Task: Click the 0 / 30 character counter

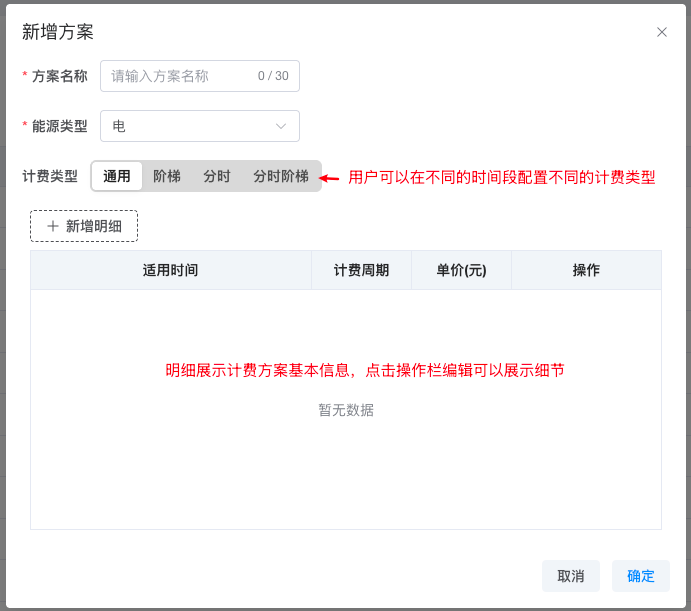Action: coord(273,76)
